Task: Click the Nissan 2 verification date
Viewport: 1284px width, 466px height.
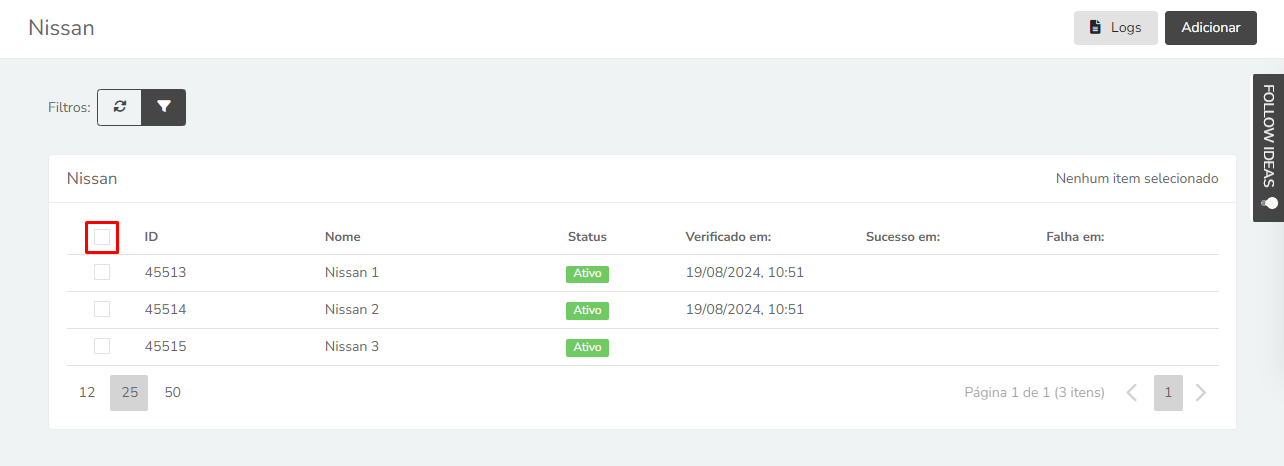Action: coord(745,309)
